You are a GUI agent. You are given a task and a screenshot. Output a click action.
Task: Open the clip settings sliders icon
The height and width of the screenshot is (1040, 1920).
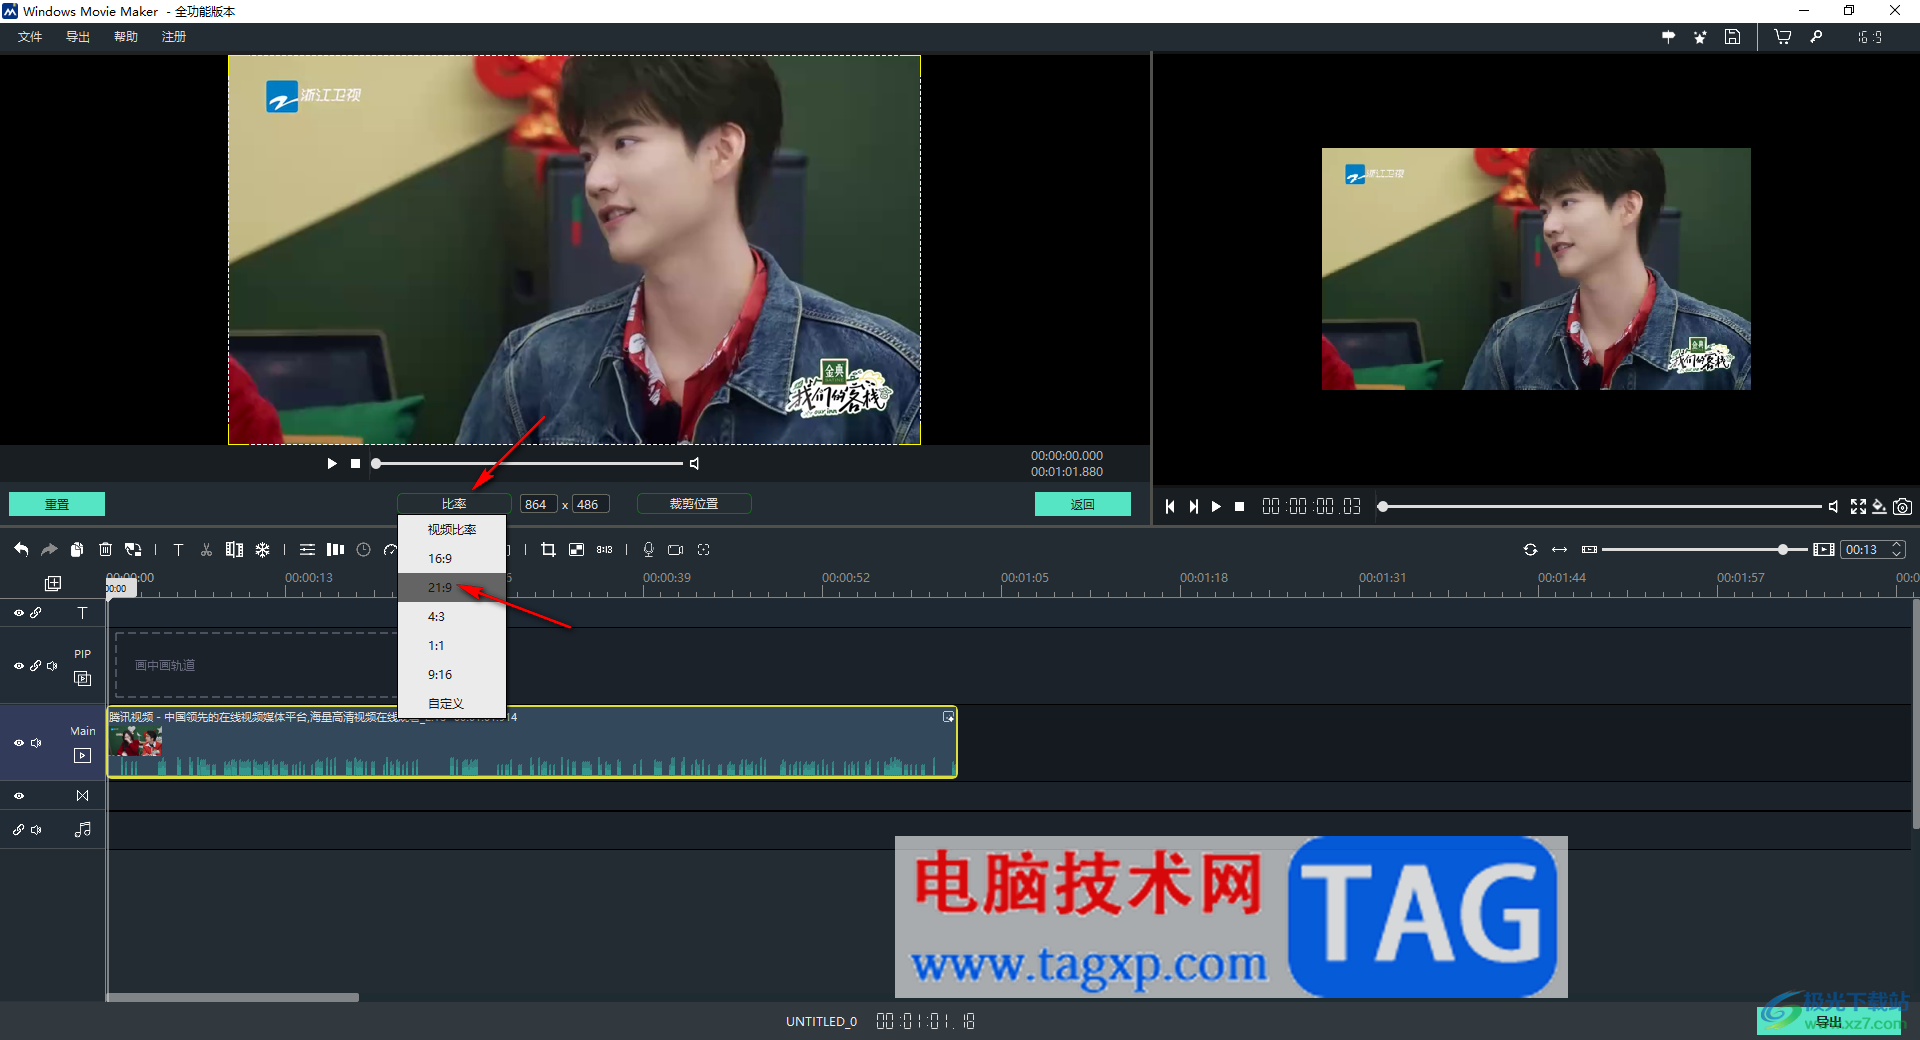tap(307, 549)
